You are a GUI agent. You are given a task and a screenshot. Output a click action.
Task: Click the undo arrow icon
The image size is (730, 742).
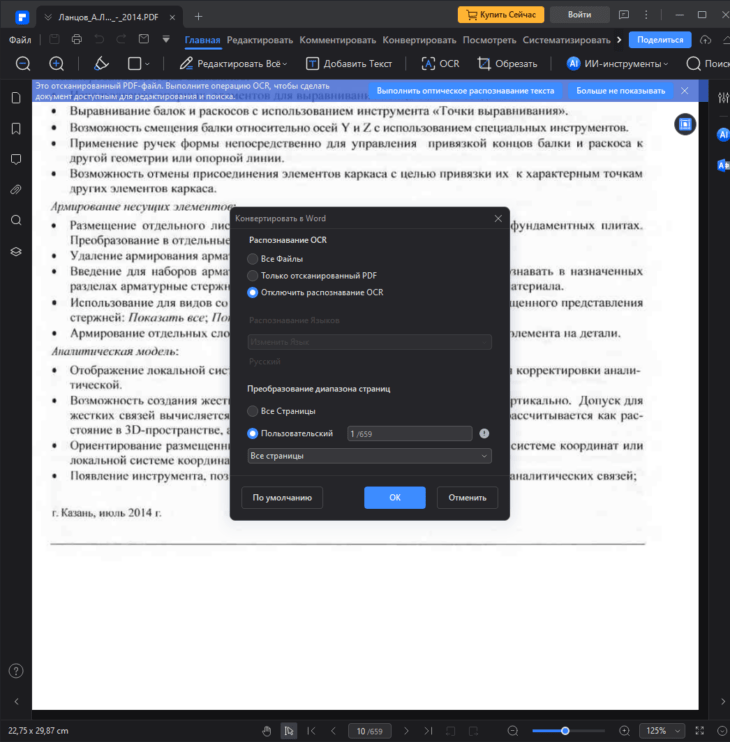tap(99, 39)
